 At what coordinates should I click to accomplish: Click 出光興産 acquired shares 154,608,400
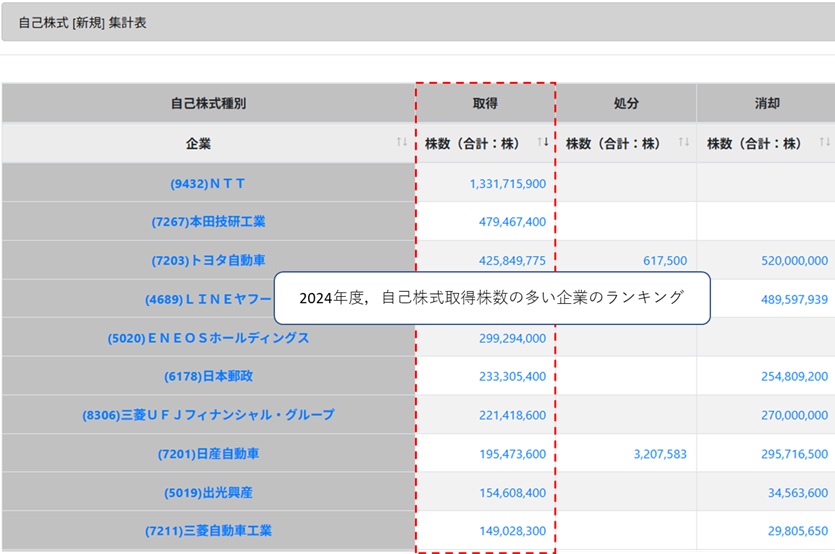pos(512,493)
